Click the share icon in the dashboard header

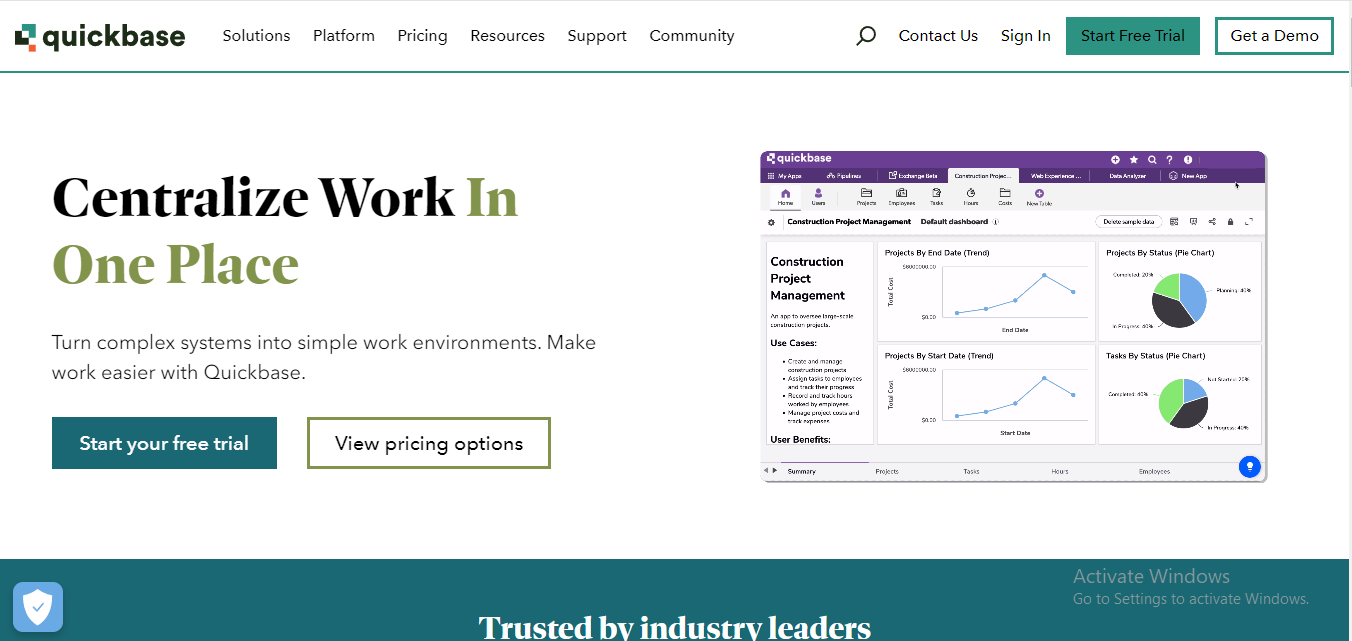pyautogui.click(x=1212, y=222)
